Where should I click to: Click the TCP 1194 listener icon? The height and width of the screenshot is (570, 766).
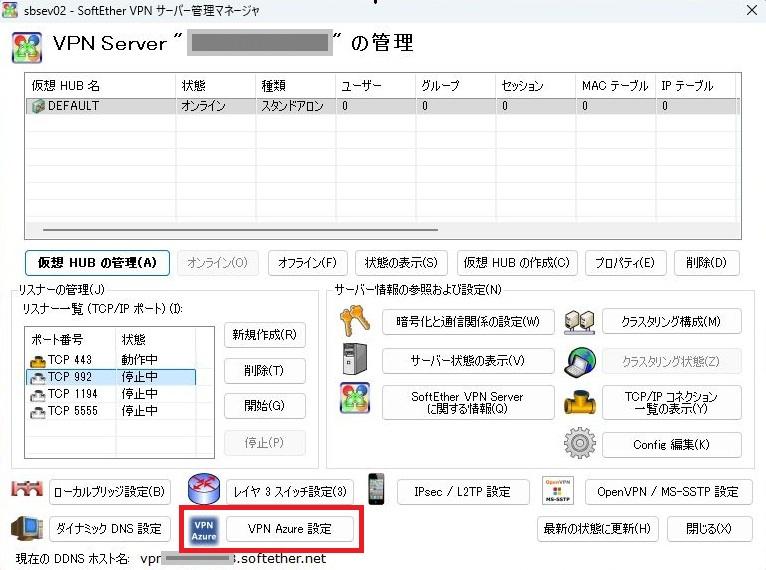click(38, 395)
